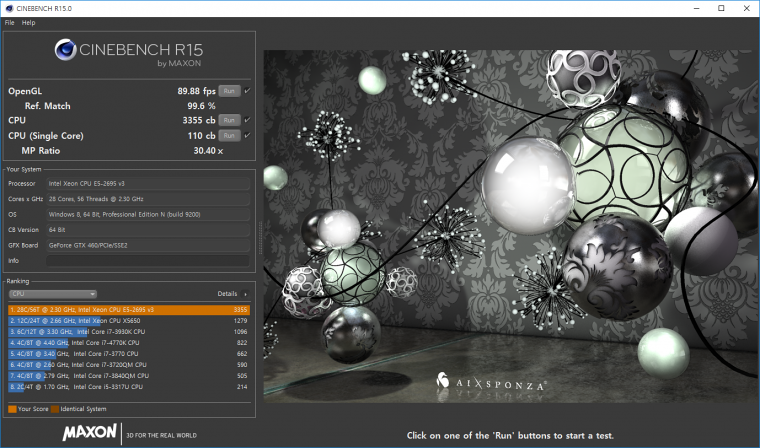Select ranking row Core i7-4770K

pyautogui.click(x=129, y=343)
